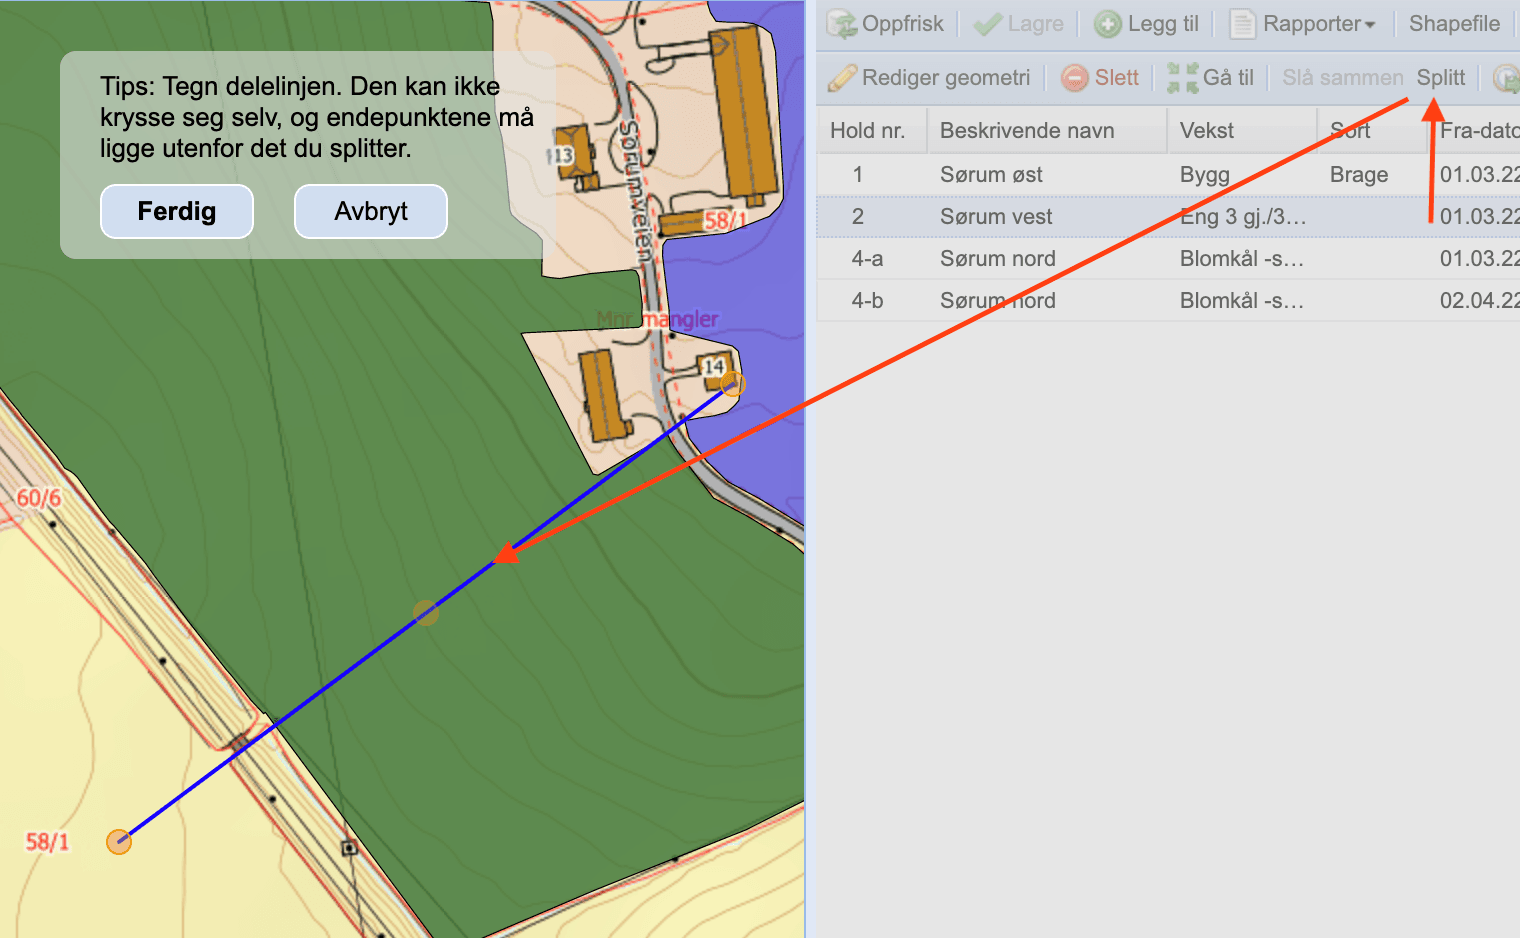The image size is (1520, 938).
Task: Click the red Slett delete icon
Action: 1075,78
